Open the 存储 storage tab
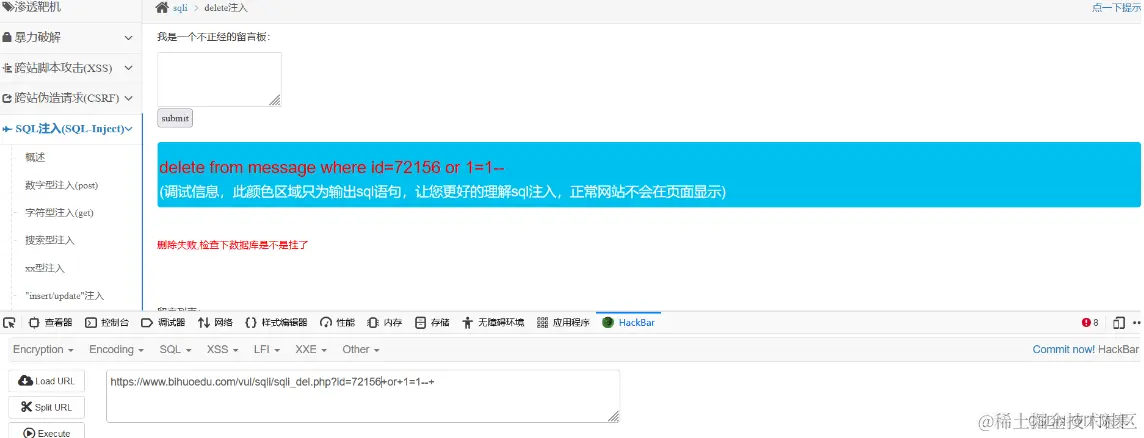 click(x=432, y=323)
